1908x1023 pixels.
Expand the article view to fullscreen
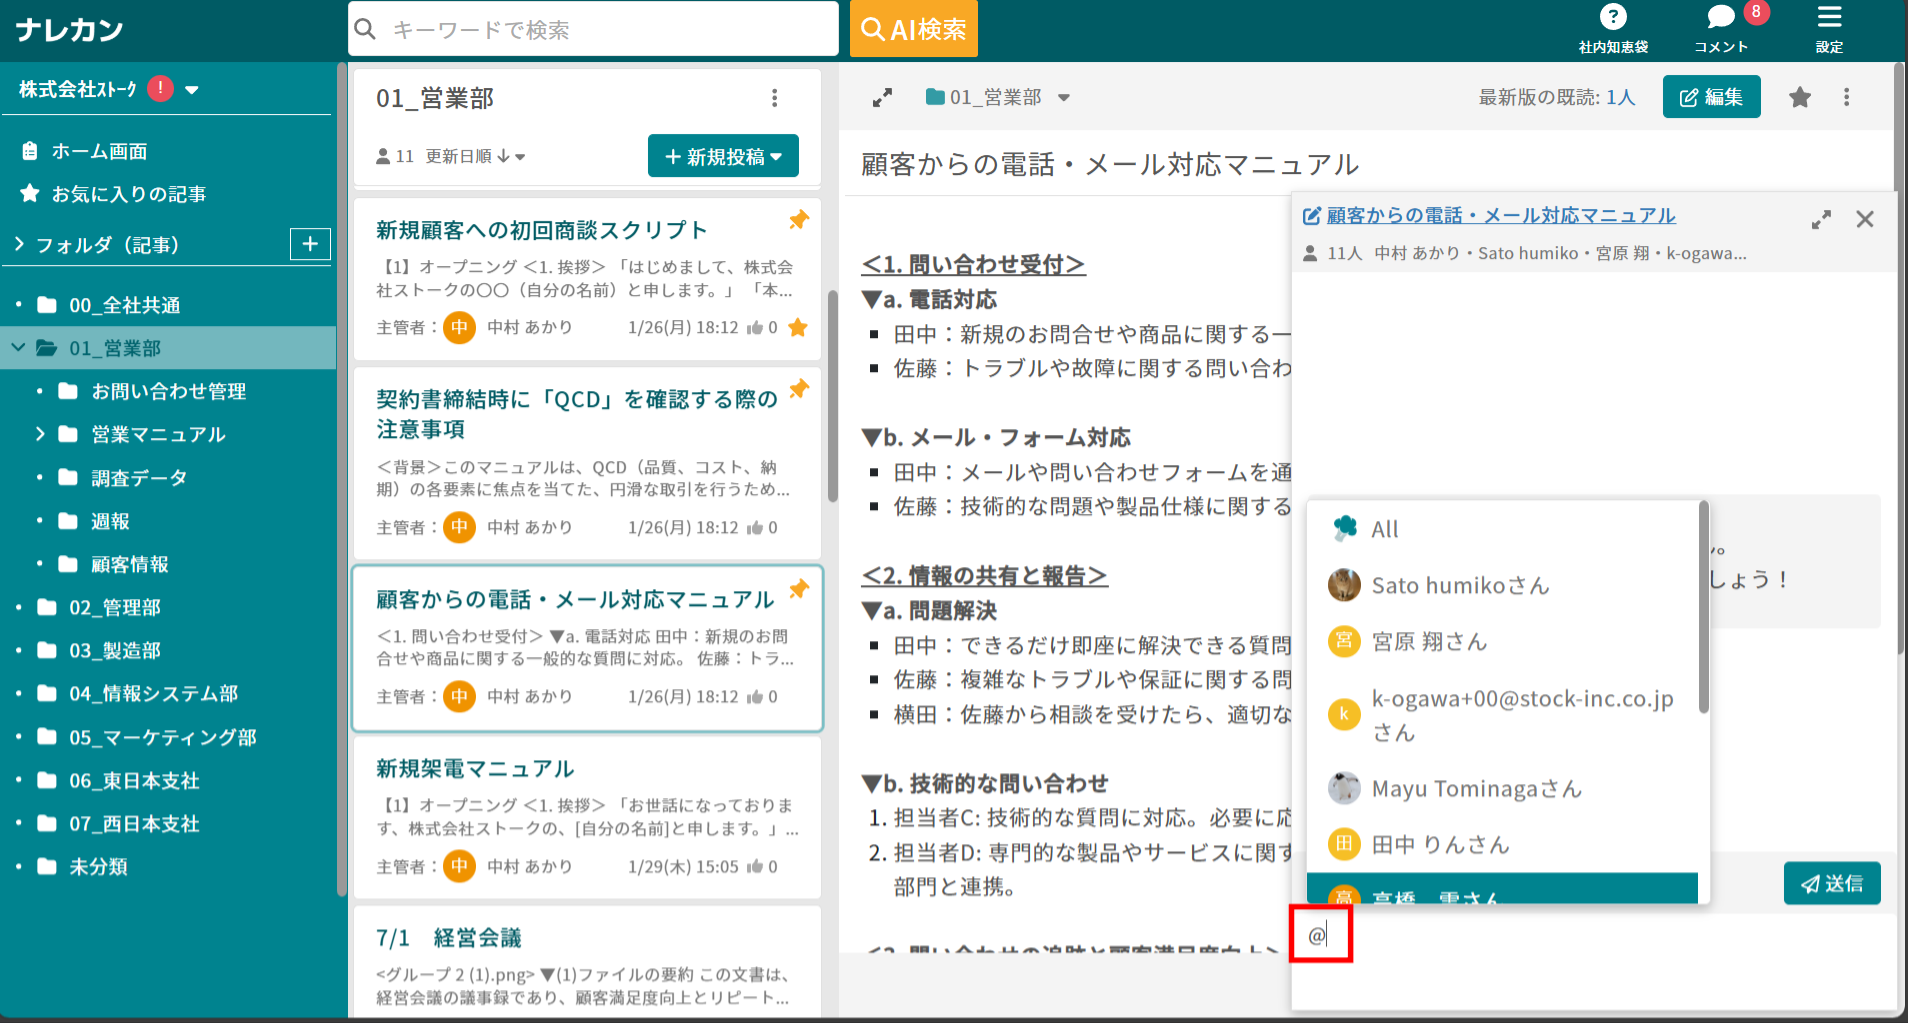click(x=882, y=97)
